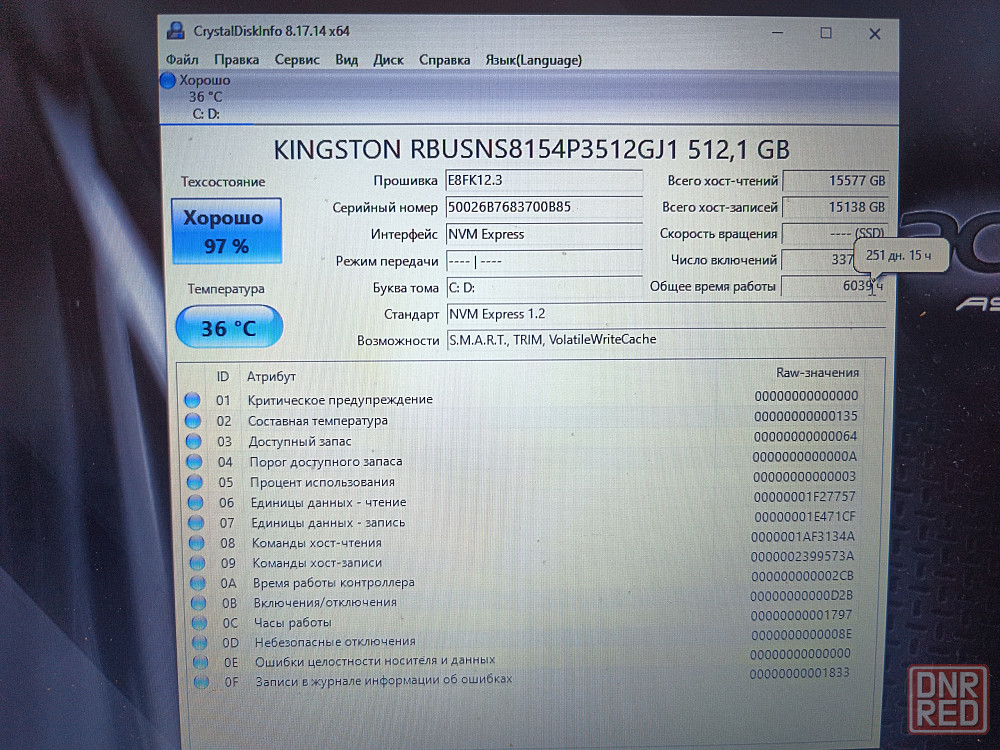This screenshot has height=750, width=1000.
Task: Click the NVM Express interface field
Action: point(543,234)
